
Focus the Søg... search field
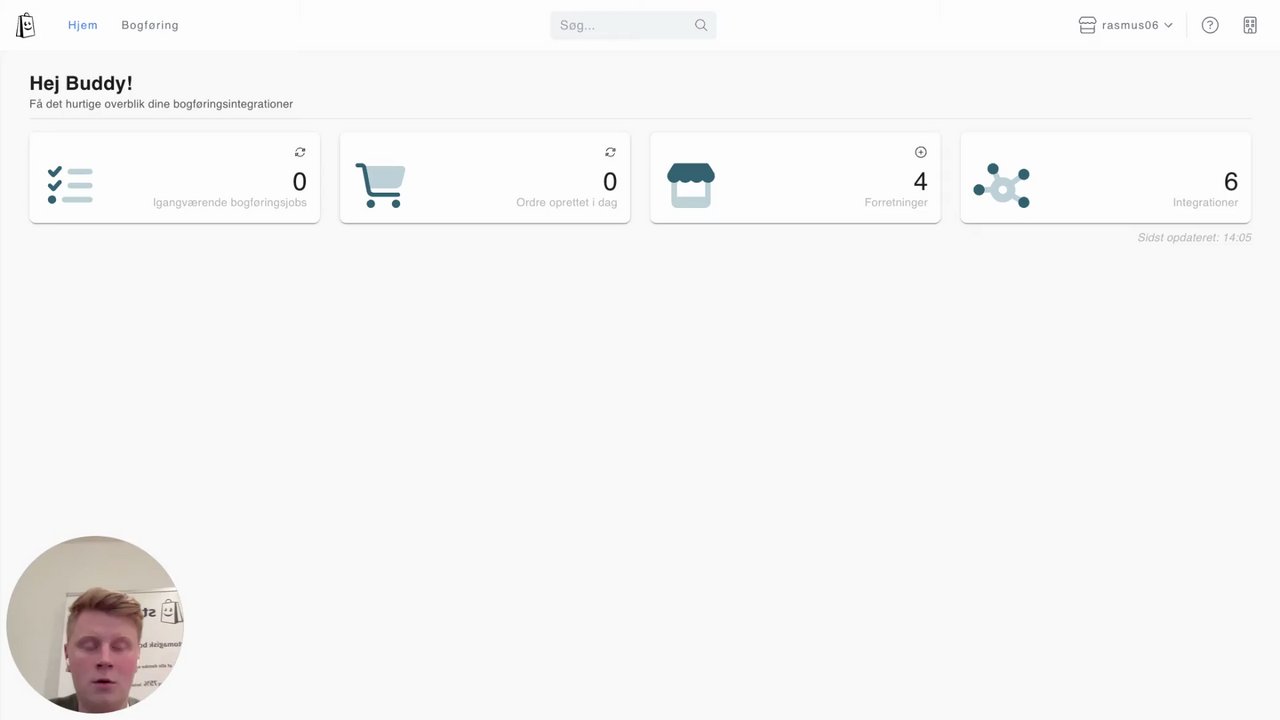pos(633,25)
